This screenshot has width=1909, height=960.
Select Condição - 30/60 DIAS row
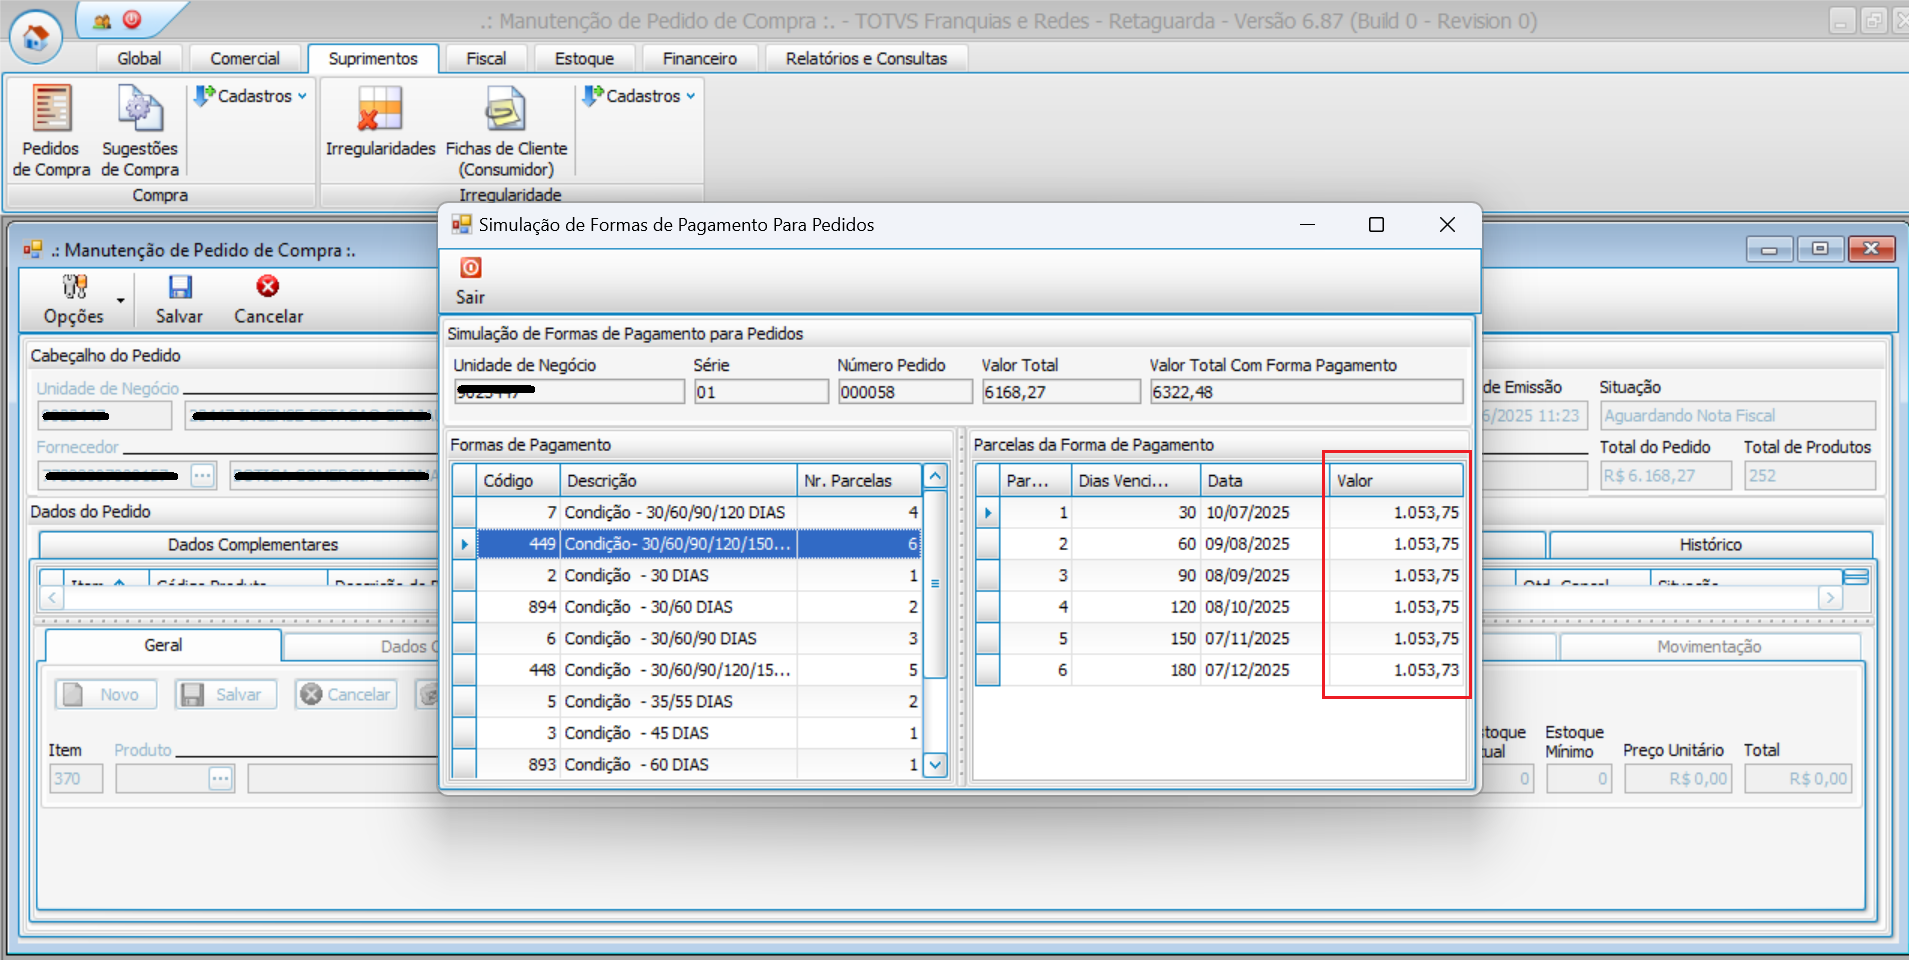[x=686, y=607]
